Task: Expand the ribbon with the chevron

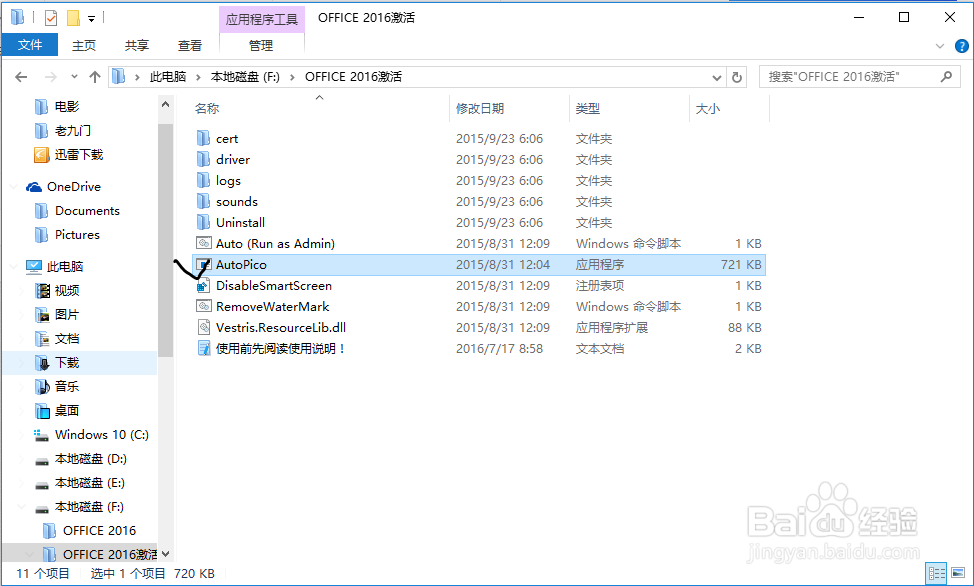Action: pos(938,45)
